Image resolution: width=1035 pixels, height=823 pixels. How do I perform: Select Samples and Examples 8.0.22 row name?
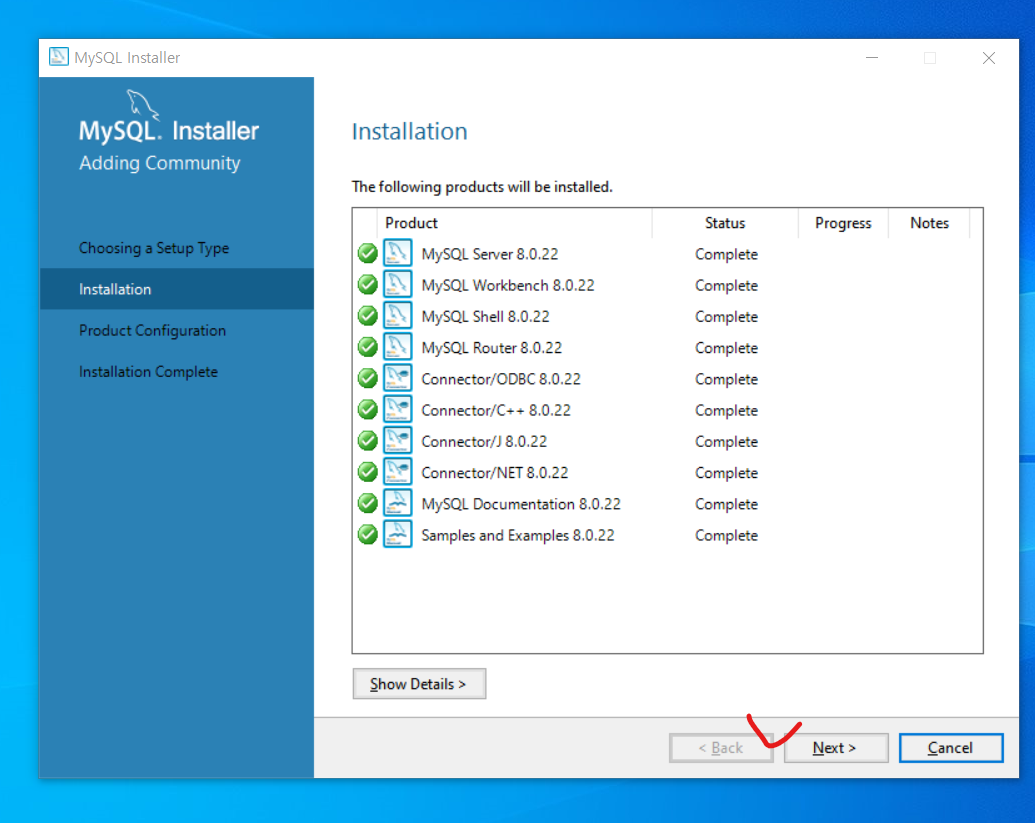coord(518,535)
